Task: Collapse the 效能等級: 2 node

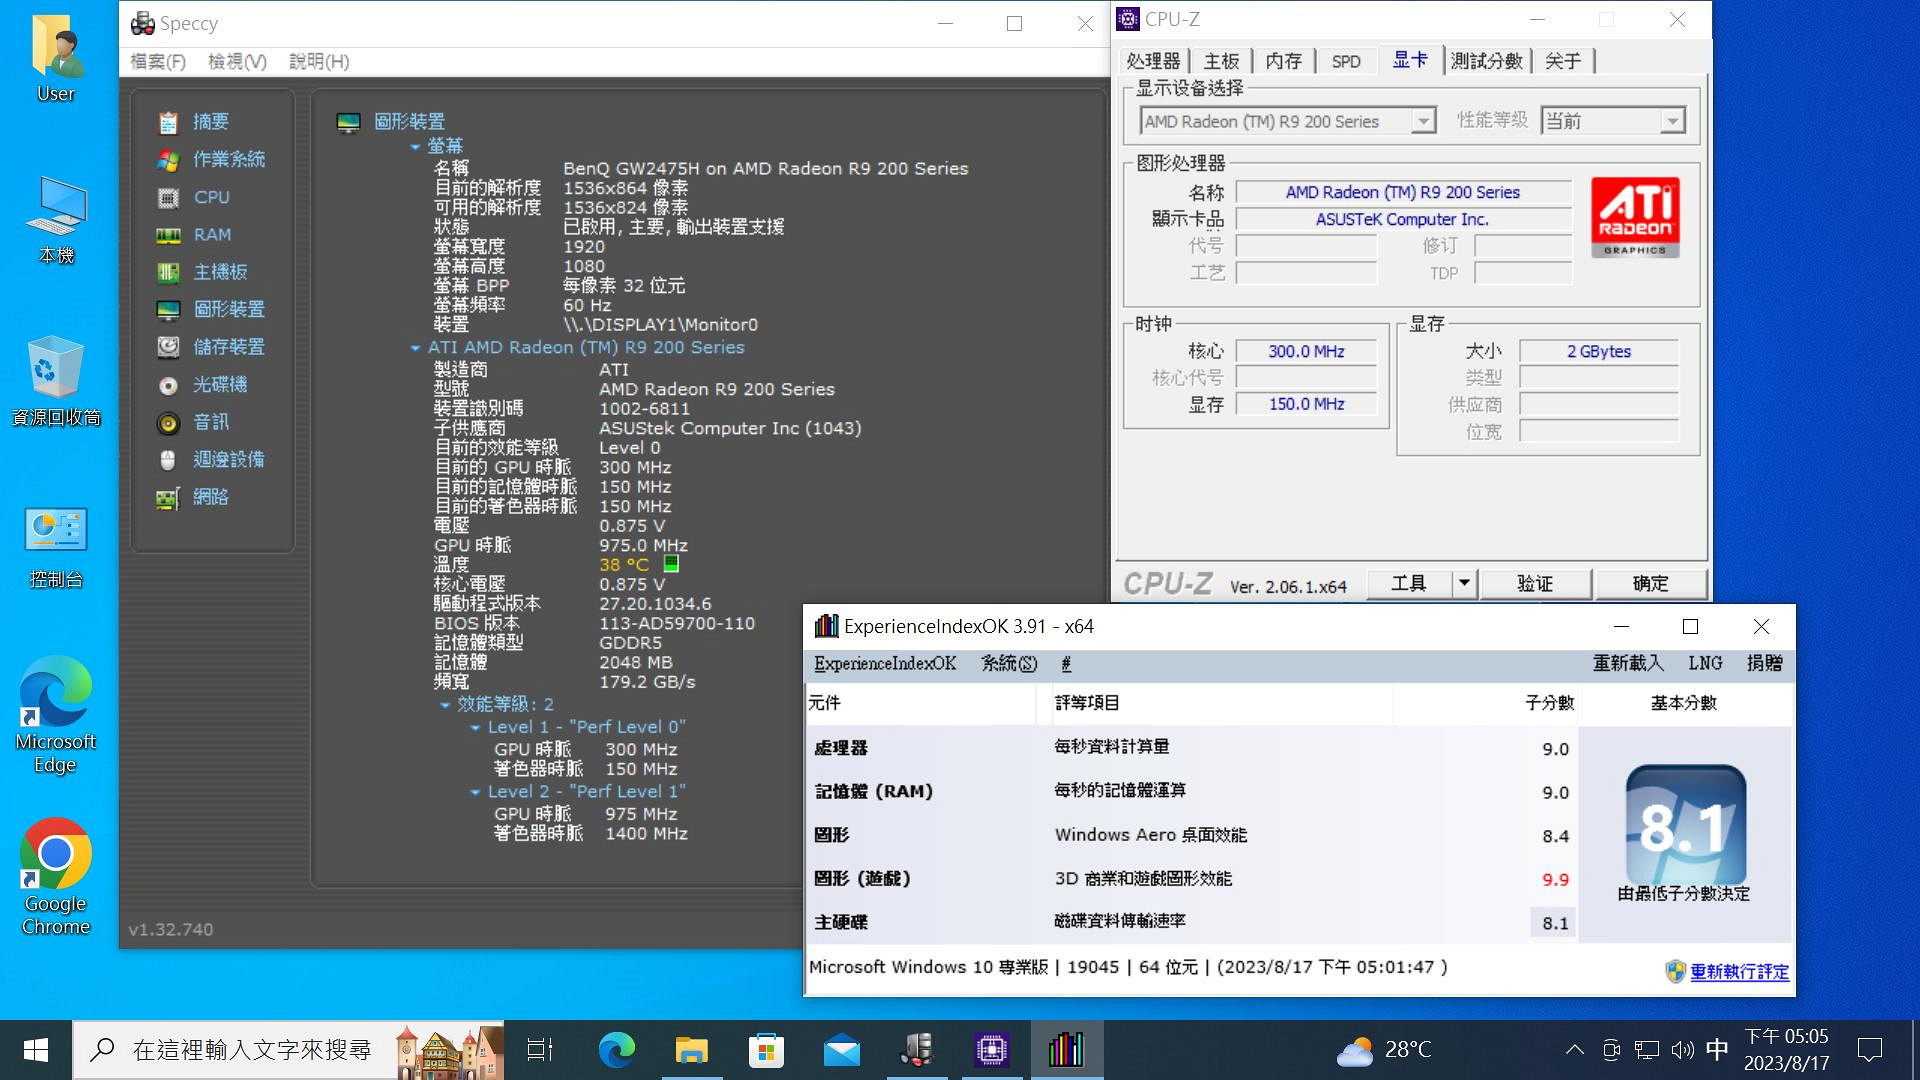Action: tap(445, 705)
